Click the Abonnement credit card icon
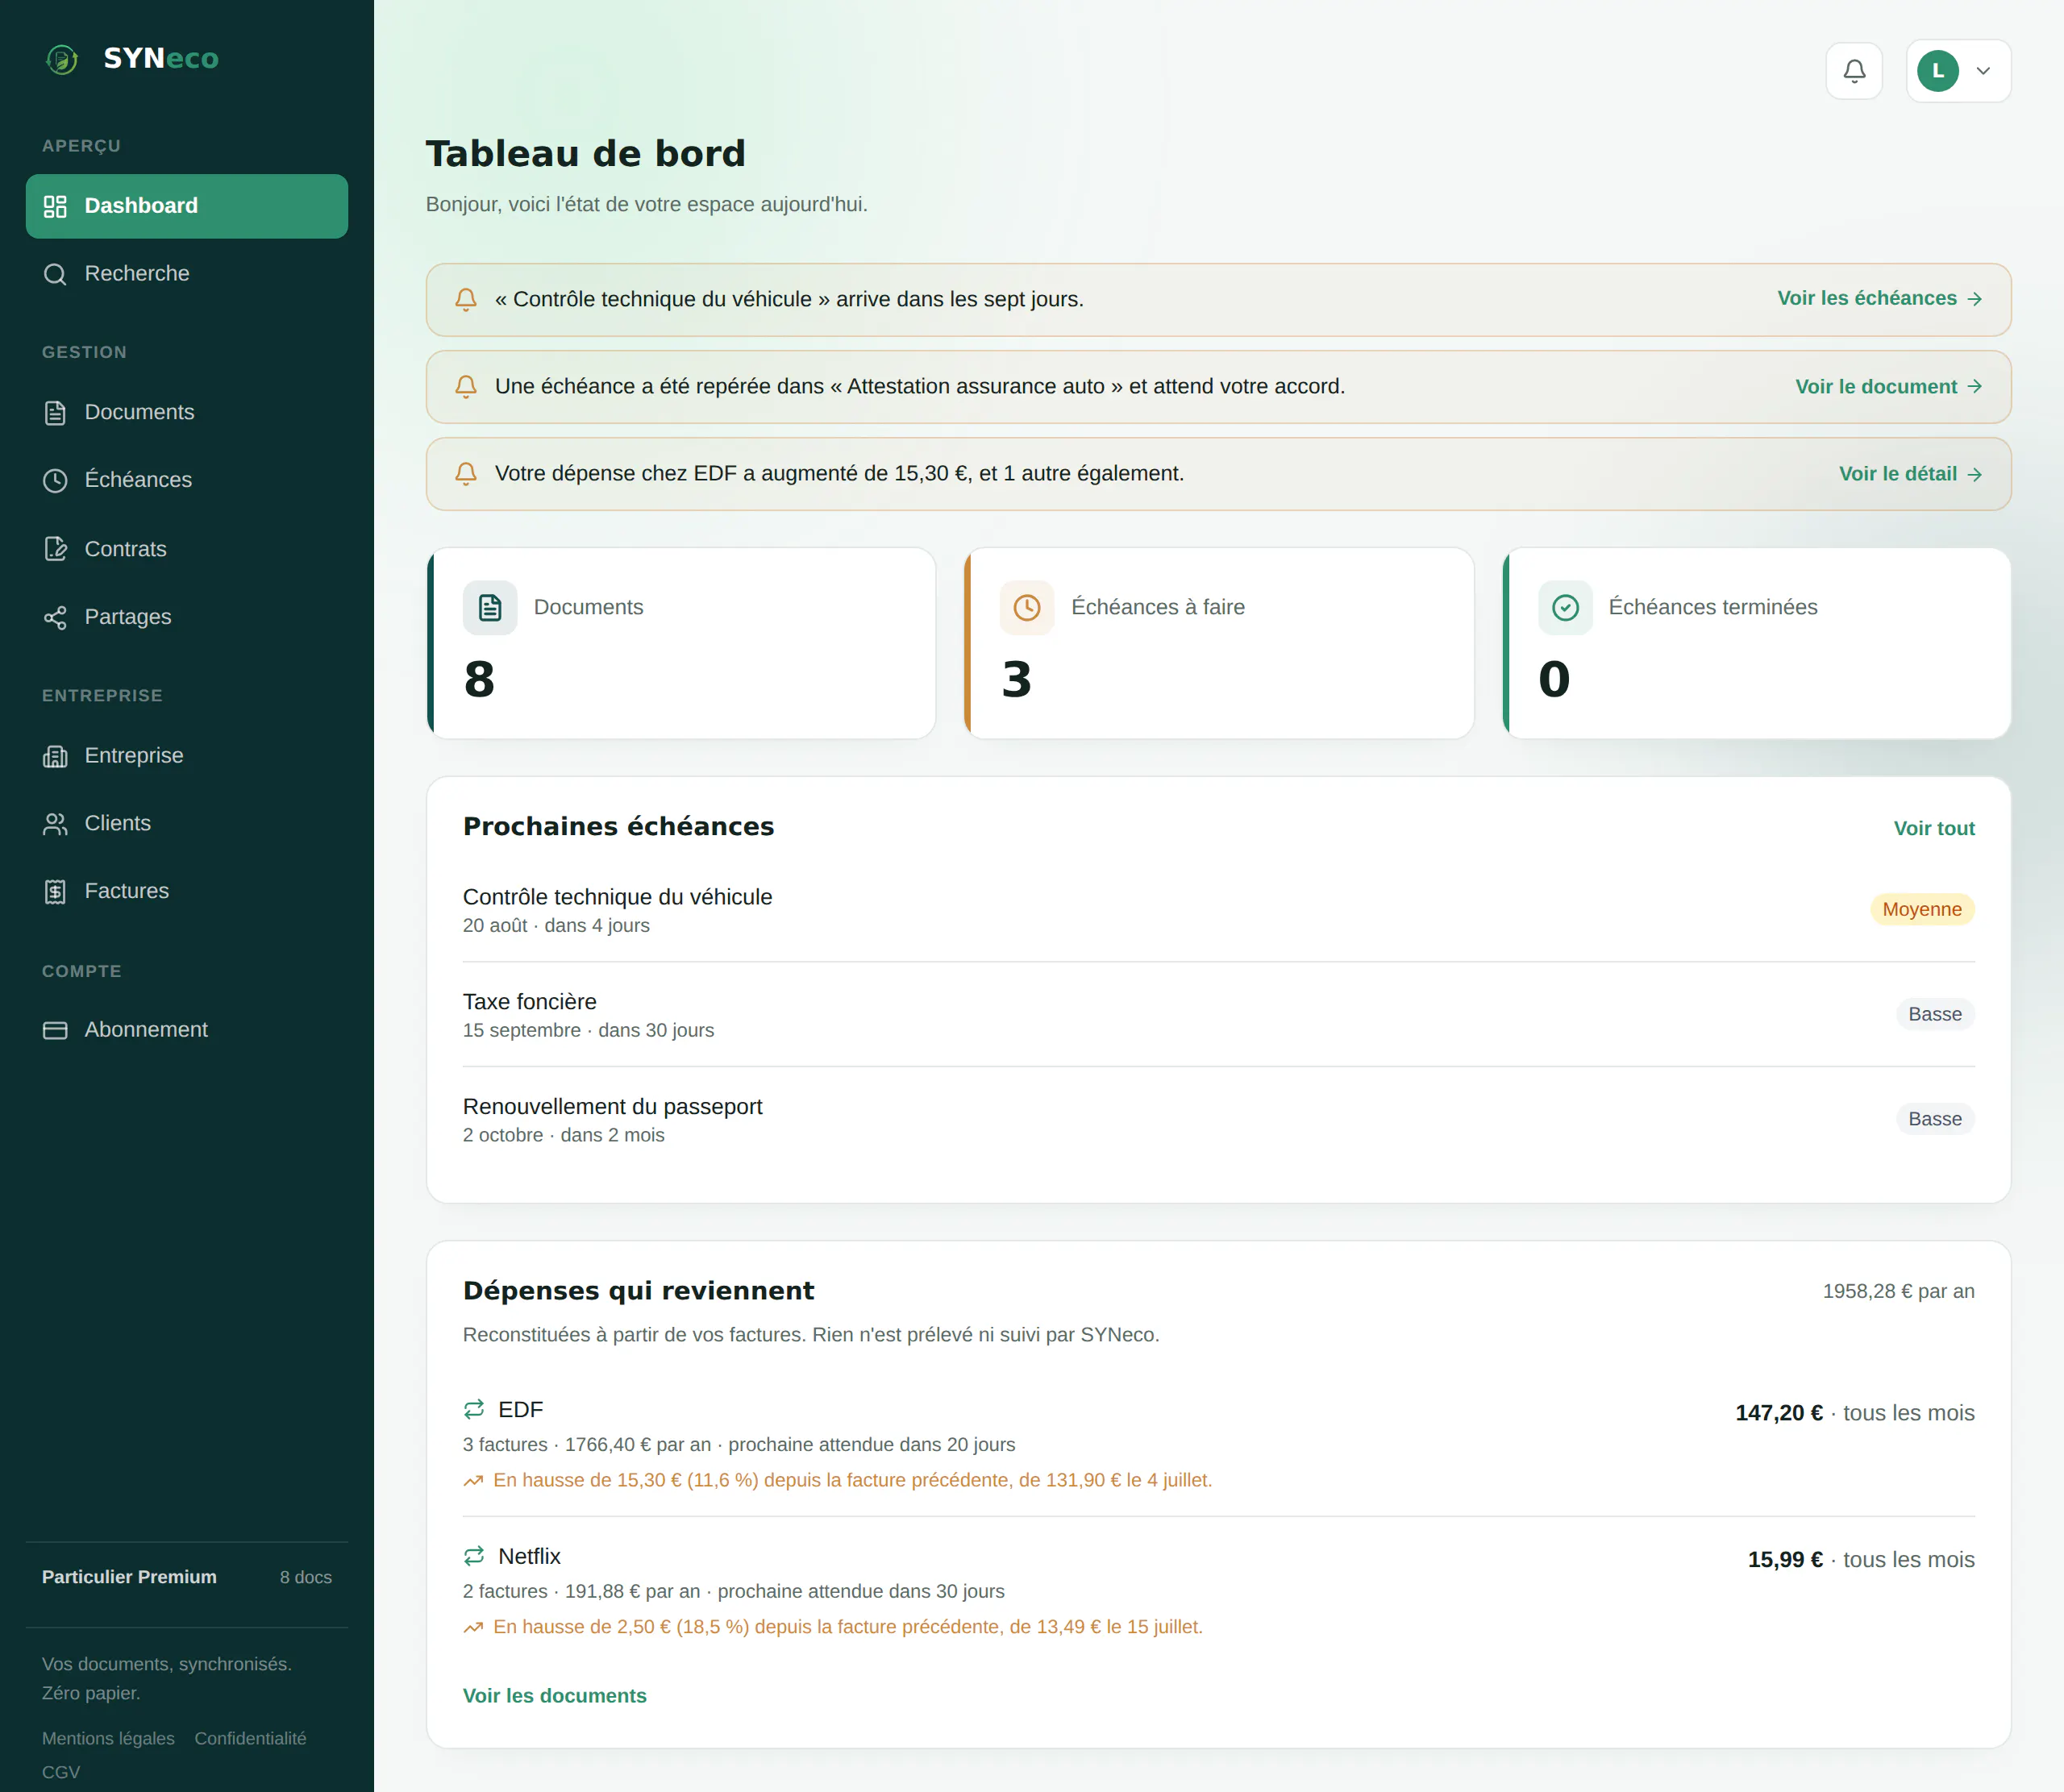 click(55, 1030)
